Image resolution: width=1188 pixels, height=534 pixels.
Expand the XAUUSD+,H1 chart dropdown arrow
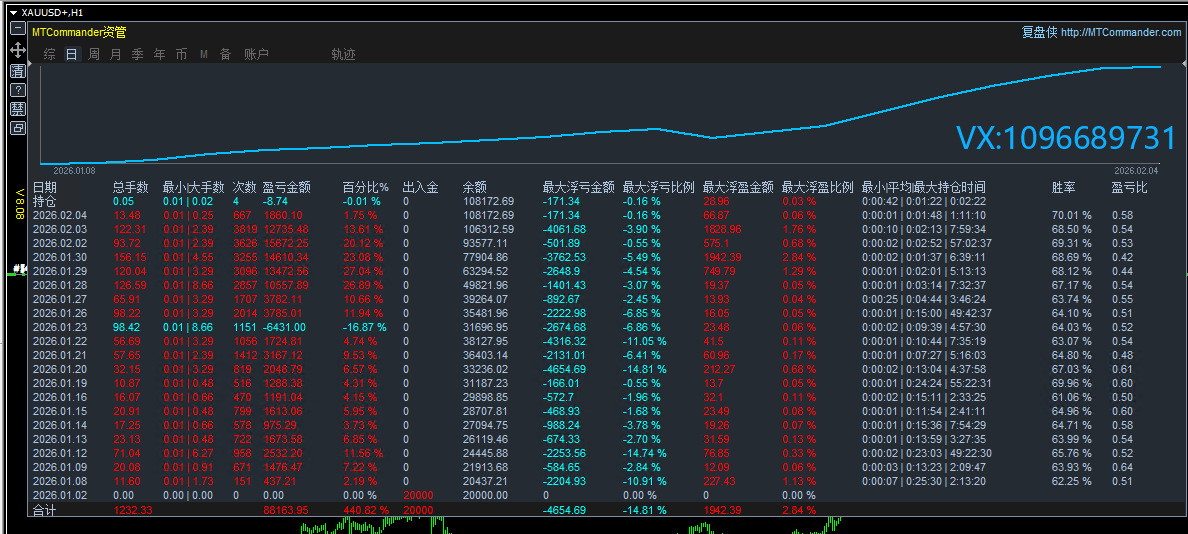12,11
